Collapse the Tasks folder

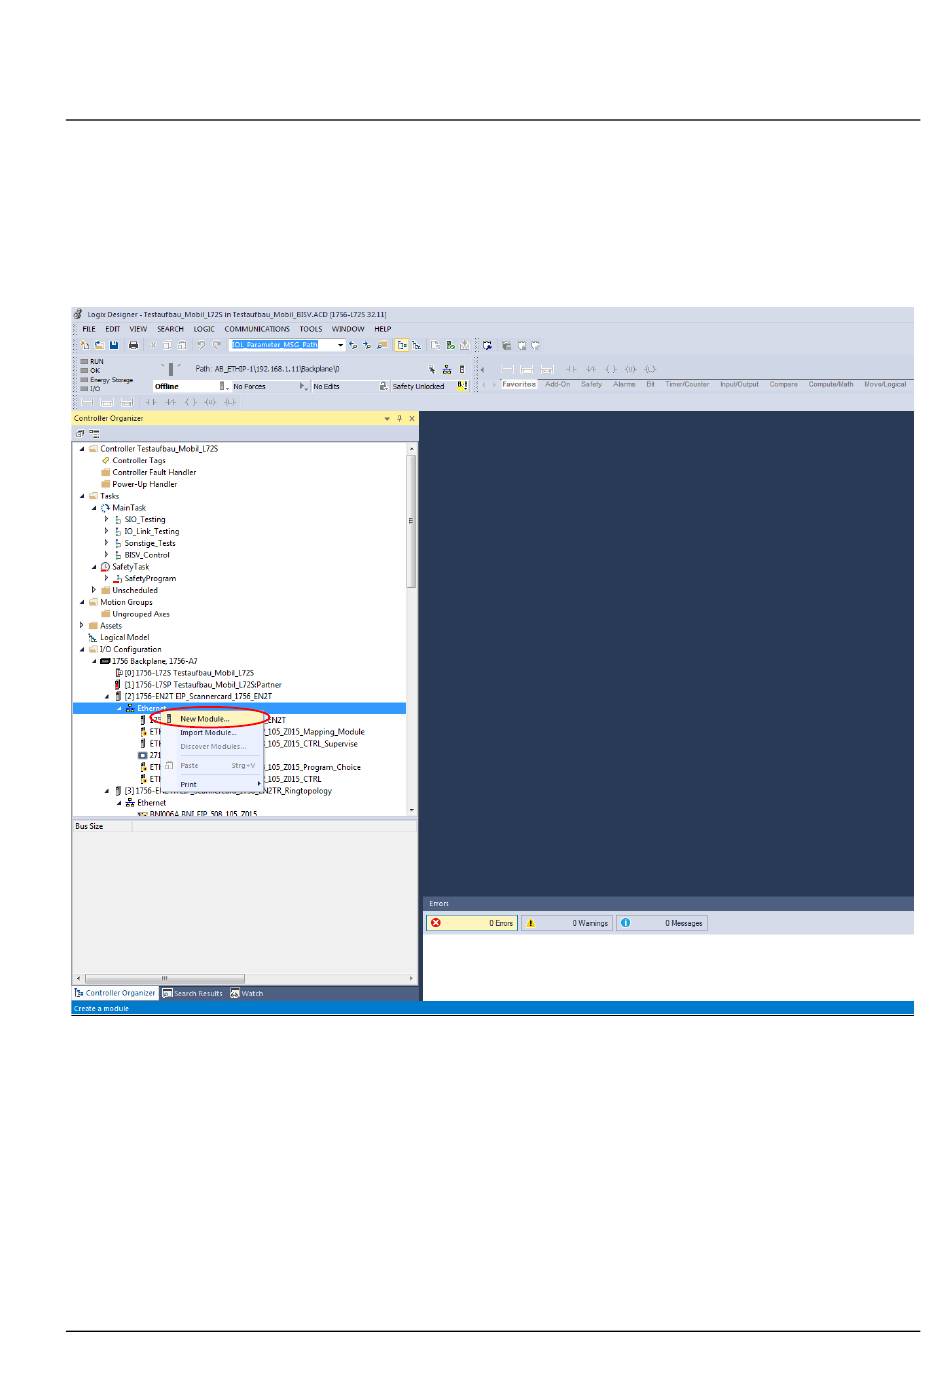82,496
